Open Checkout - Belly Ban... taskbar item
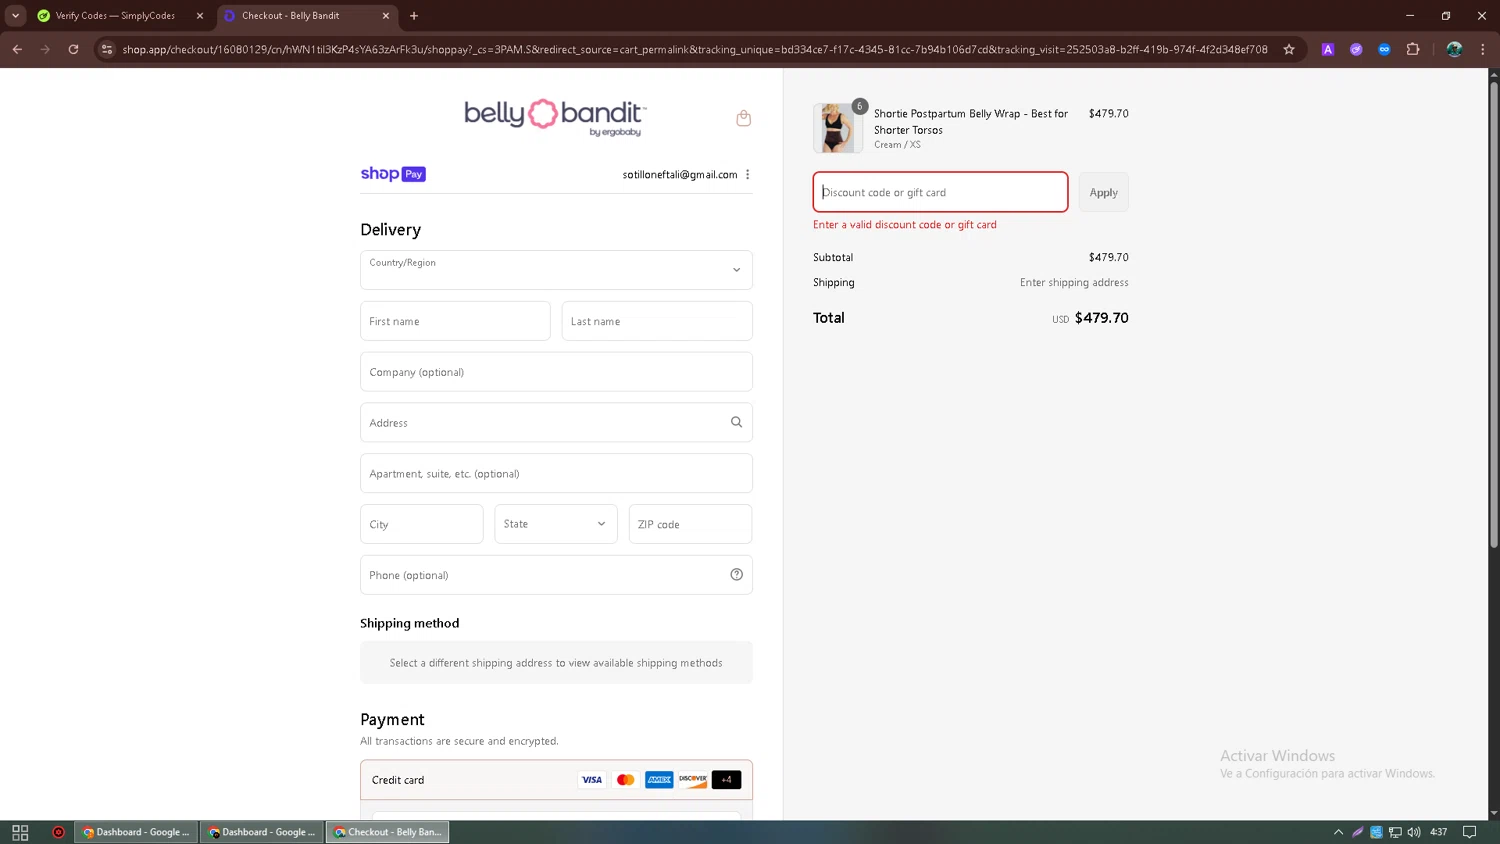 point(388,832)
